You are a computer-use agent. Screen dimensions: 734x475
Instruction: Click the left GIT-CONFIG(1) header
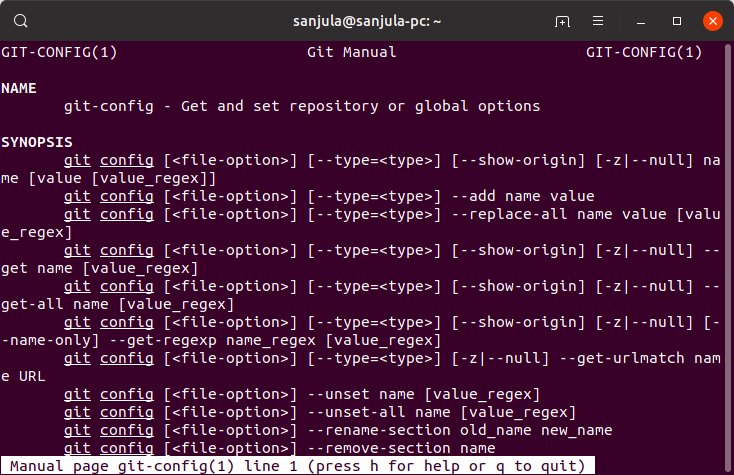coord(59,52)
